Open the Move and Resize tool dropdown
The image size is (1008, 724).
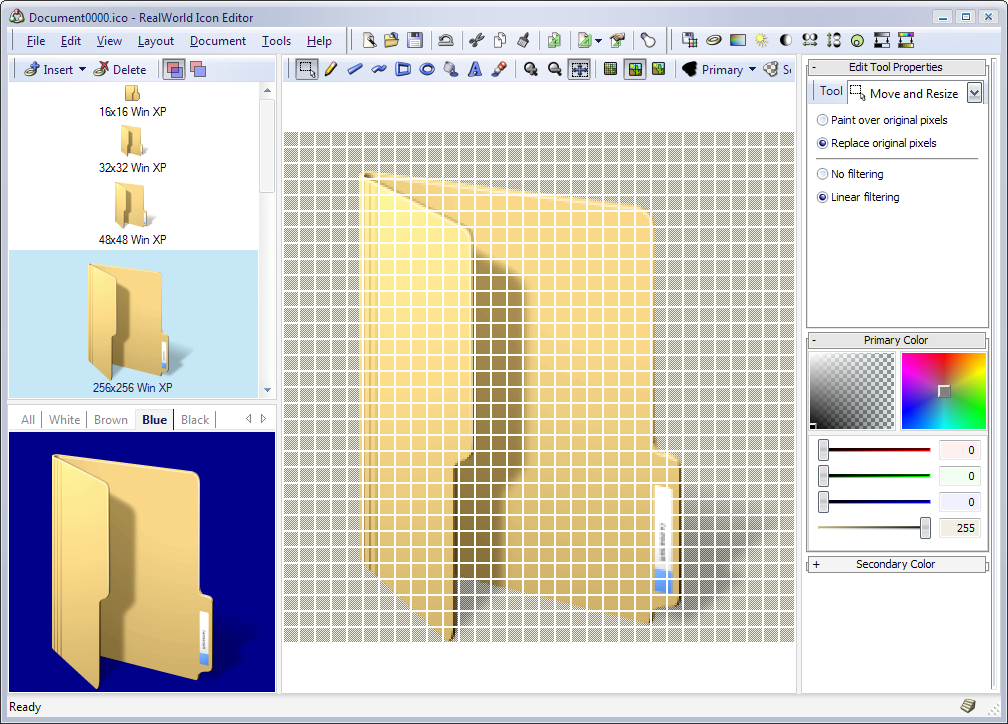click(x=974, y=93)
